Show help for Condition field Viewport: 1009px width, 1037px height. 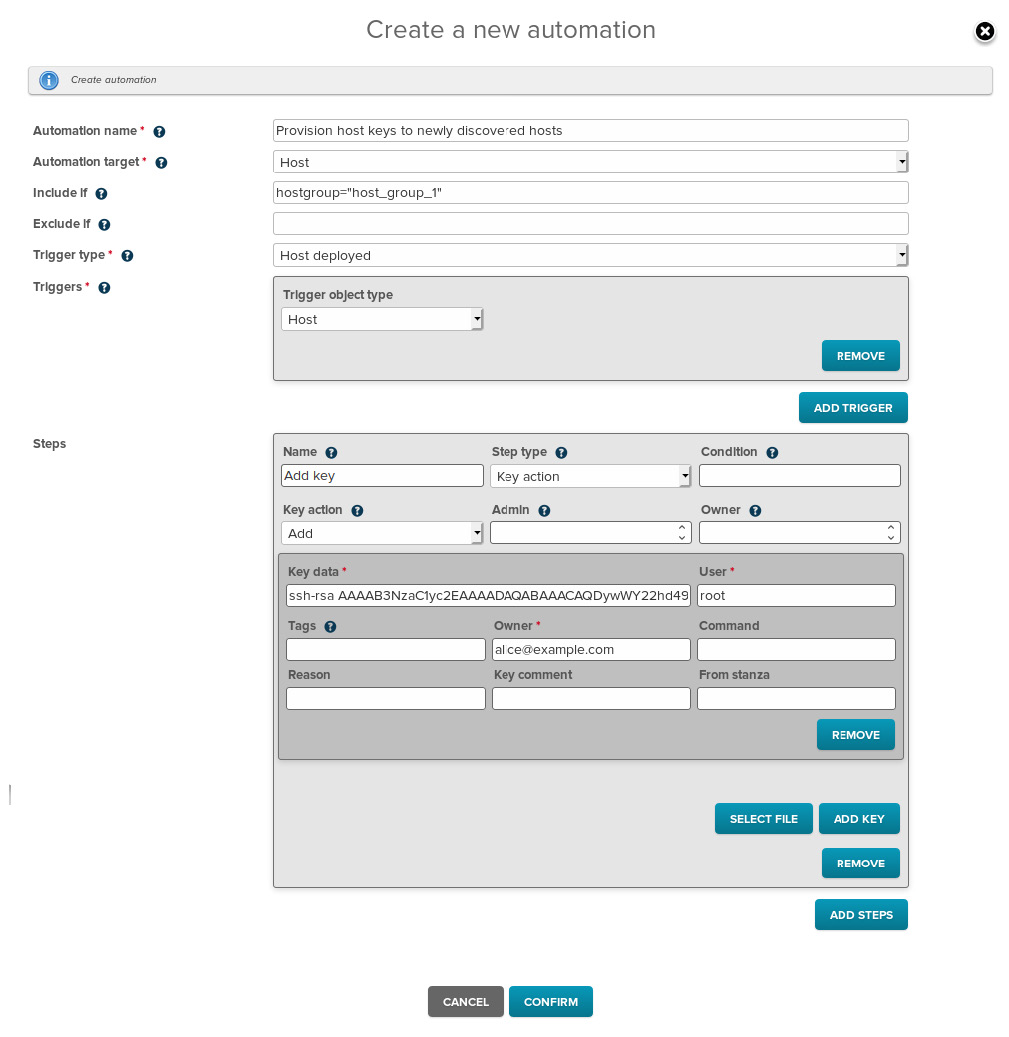(x=772, y=452)
